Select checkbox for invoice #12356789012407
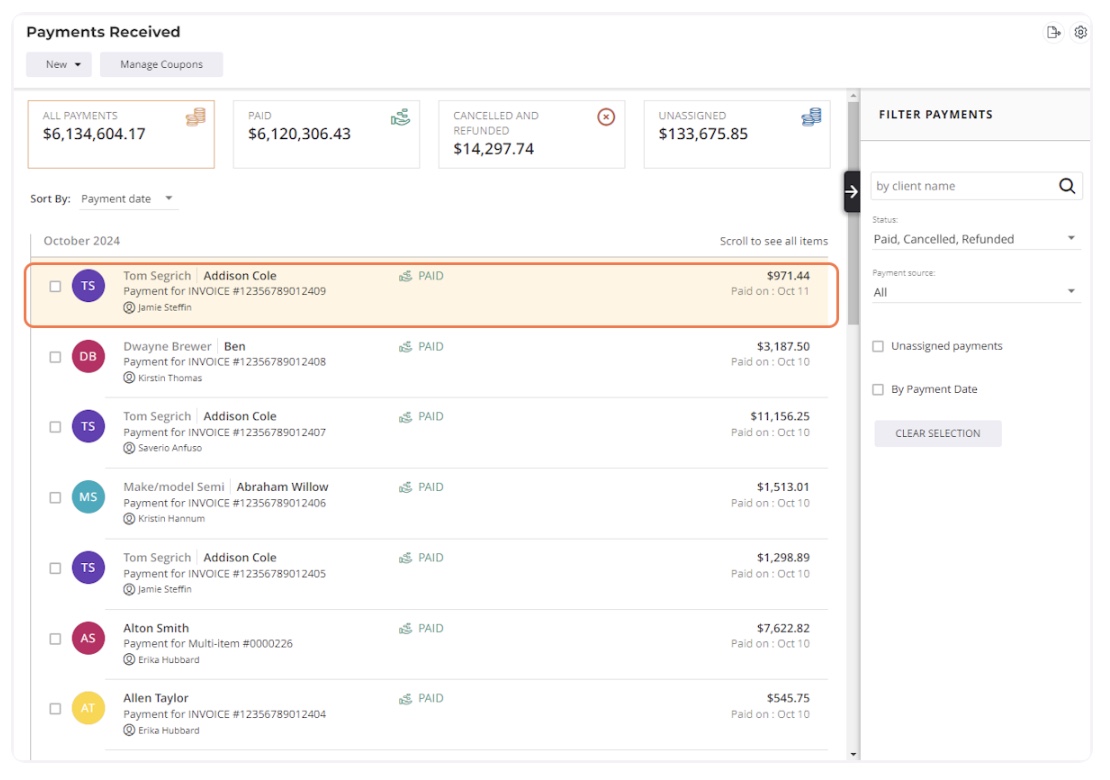This screenshot has width=1110, height=780. pos(55,427)
